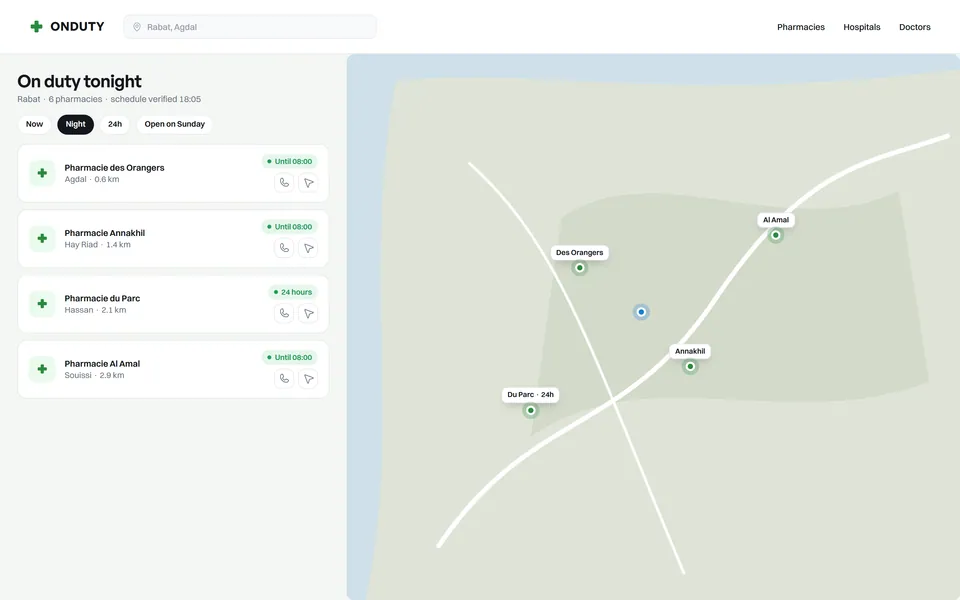Open the Pharmacies nav item
The width and height of the screenshot is (960, 600).
click(801, 27)
